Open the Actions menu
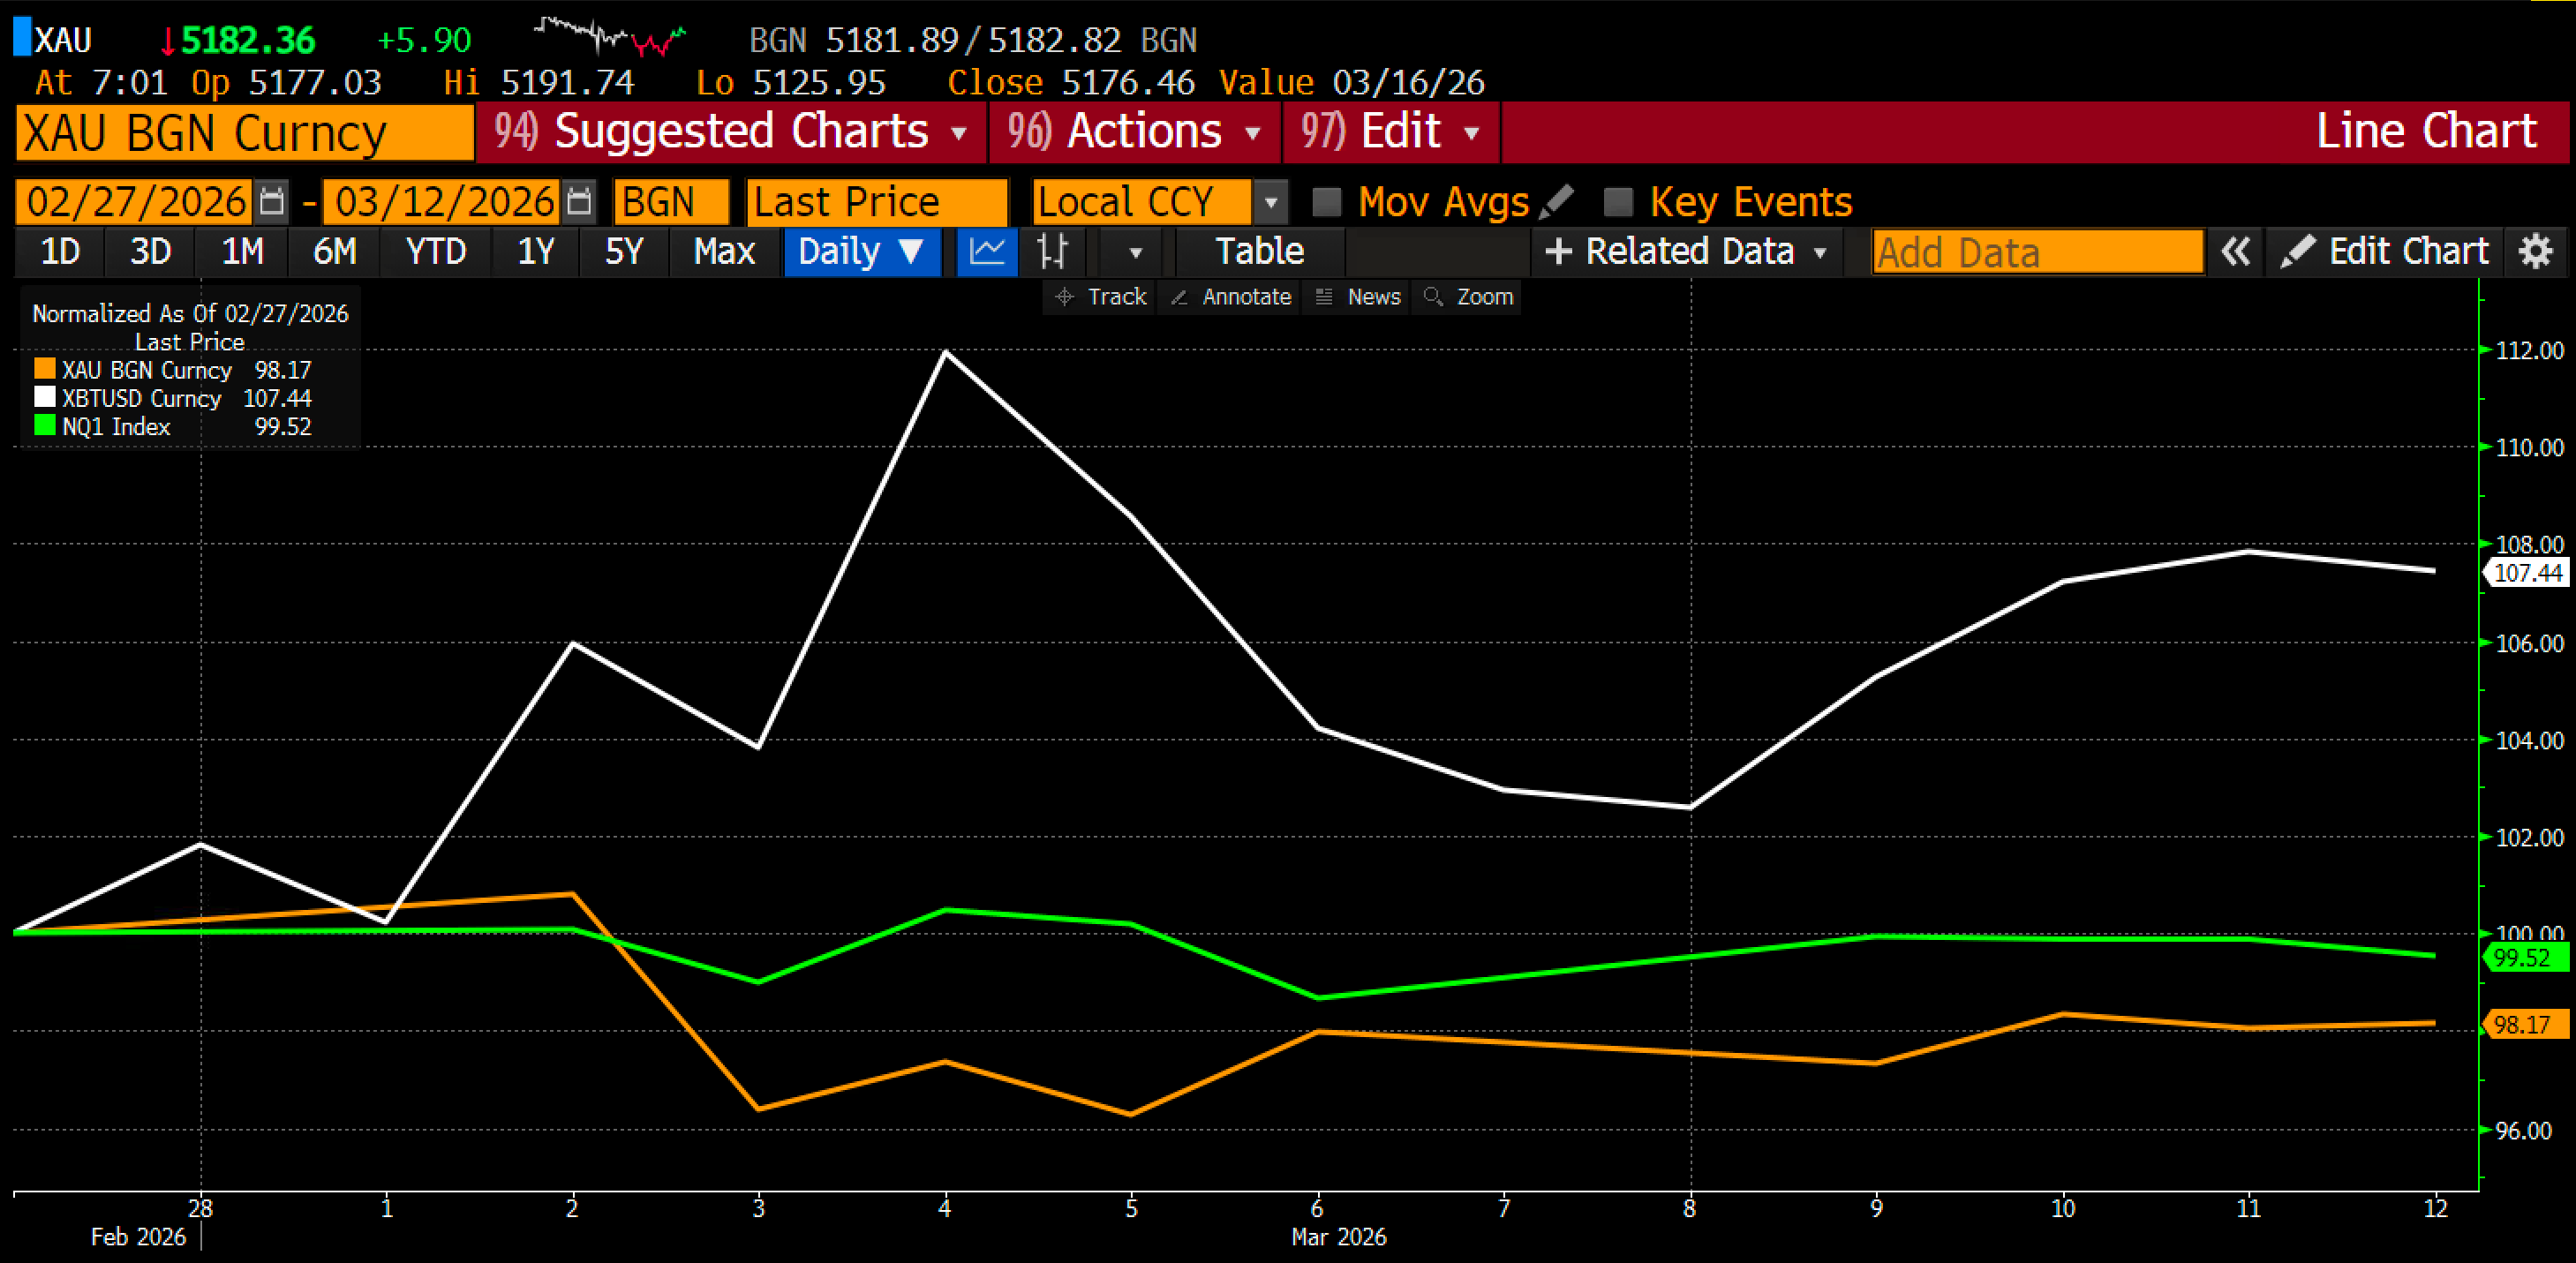The height and width of the screenshot is (1263, 2576). pyautogui.click(x=1134, y=132)
